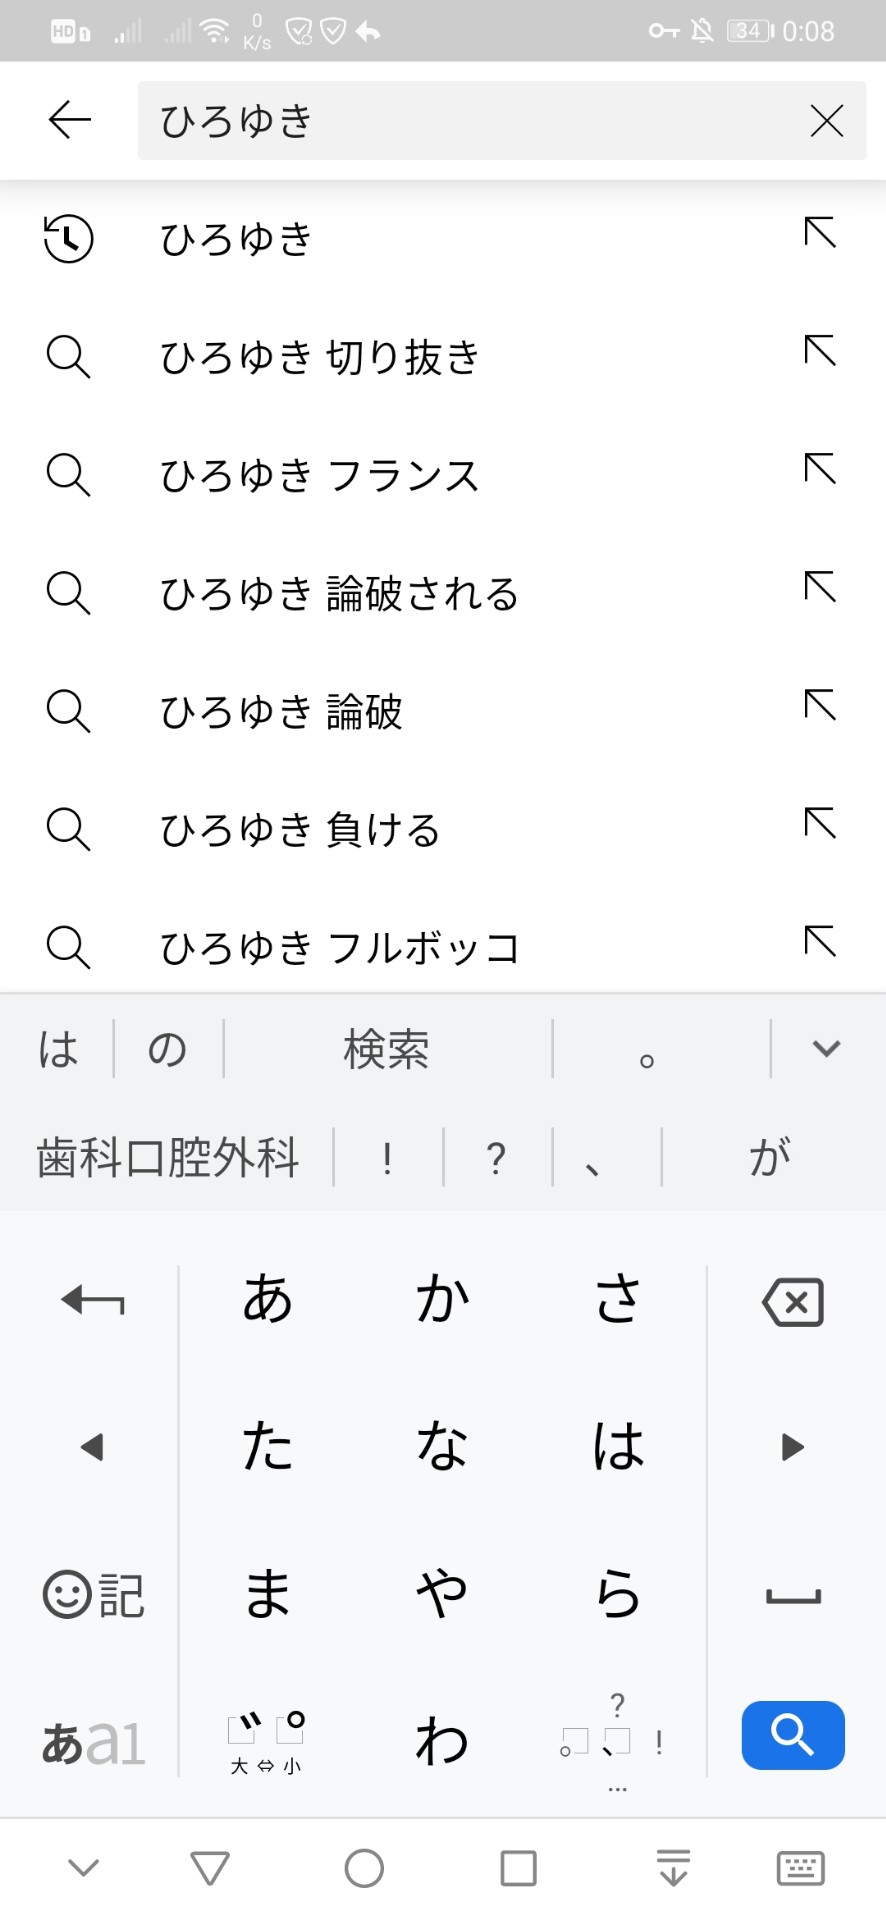The height and width of the screenshot is (1920, 886).
Task: Tap the back arrow beside search field
Action: point(69,120)
